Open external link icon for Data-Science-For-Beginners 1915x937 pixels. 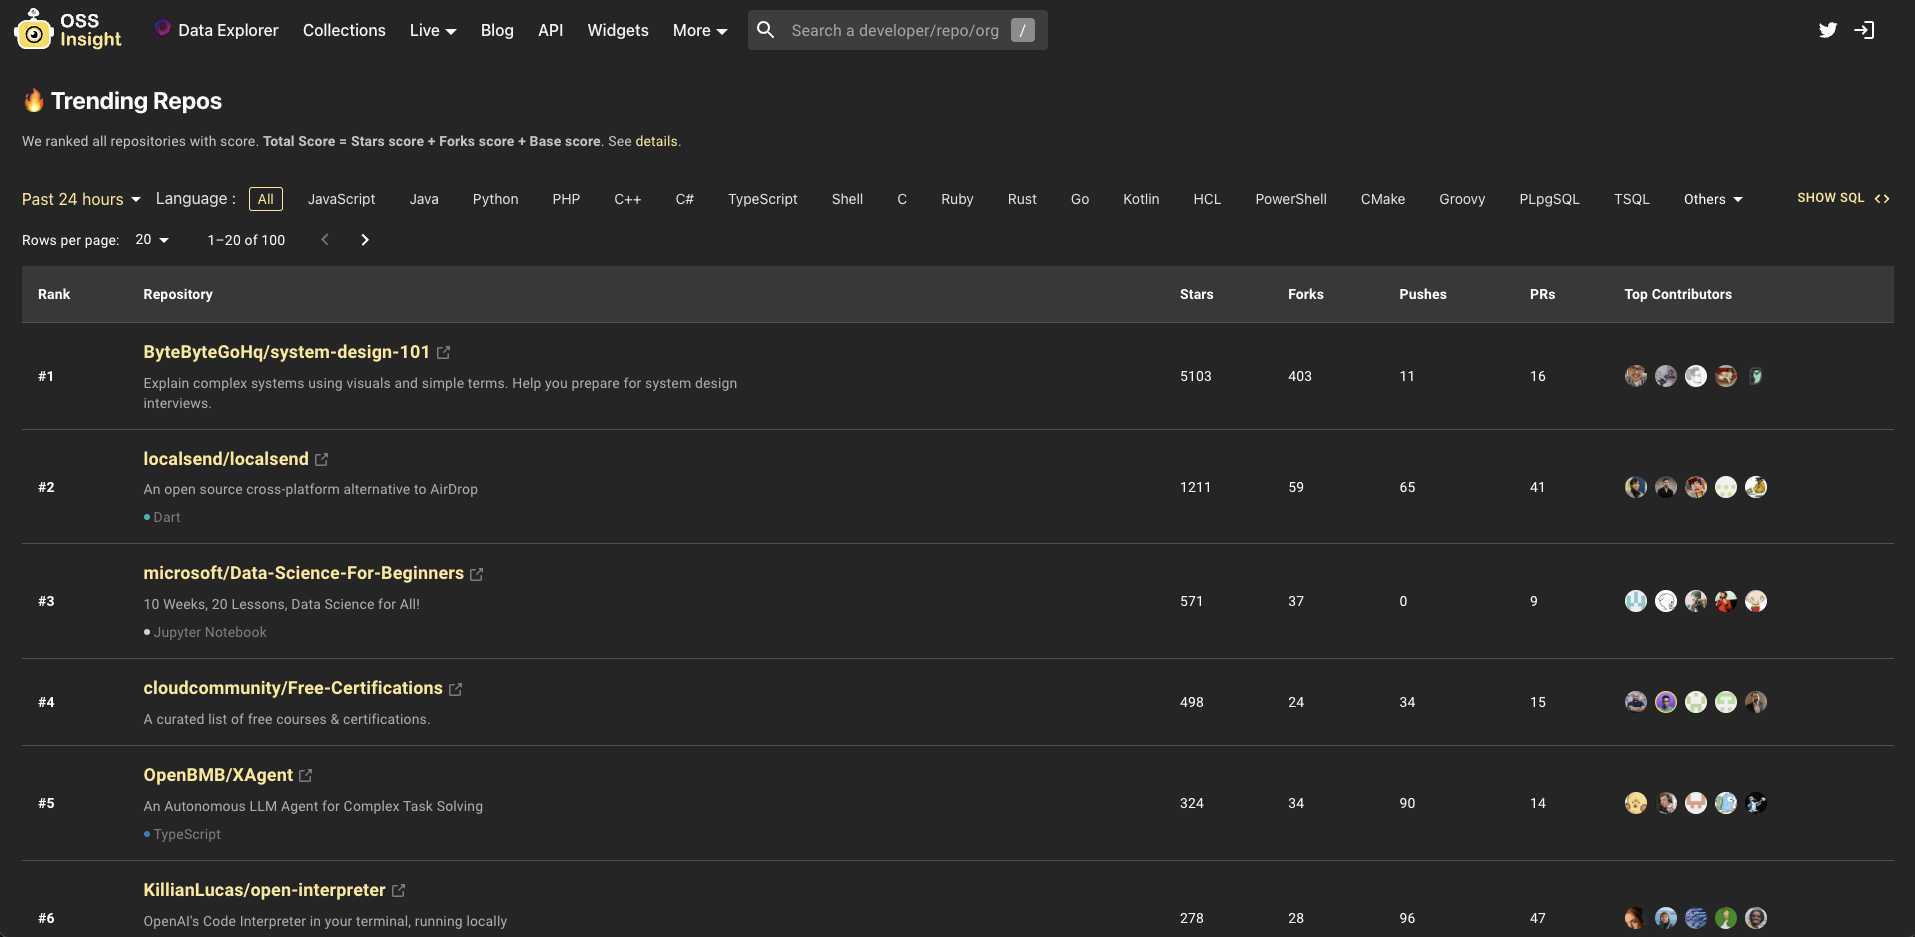coord(477,574)
